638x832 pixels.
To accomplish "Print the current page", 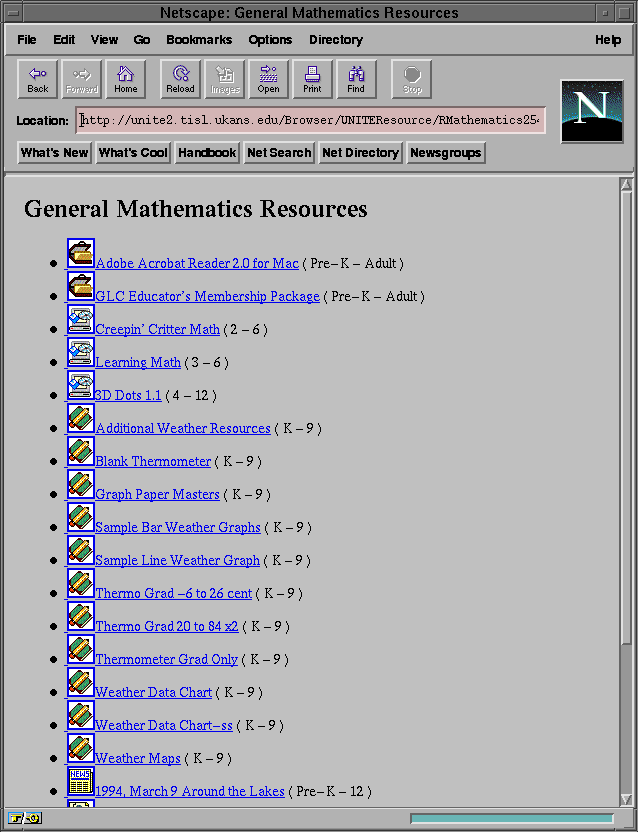I will click(313, 80).
